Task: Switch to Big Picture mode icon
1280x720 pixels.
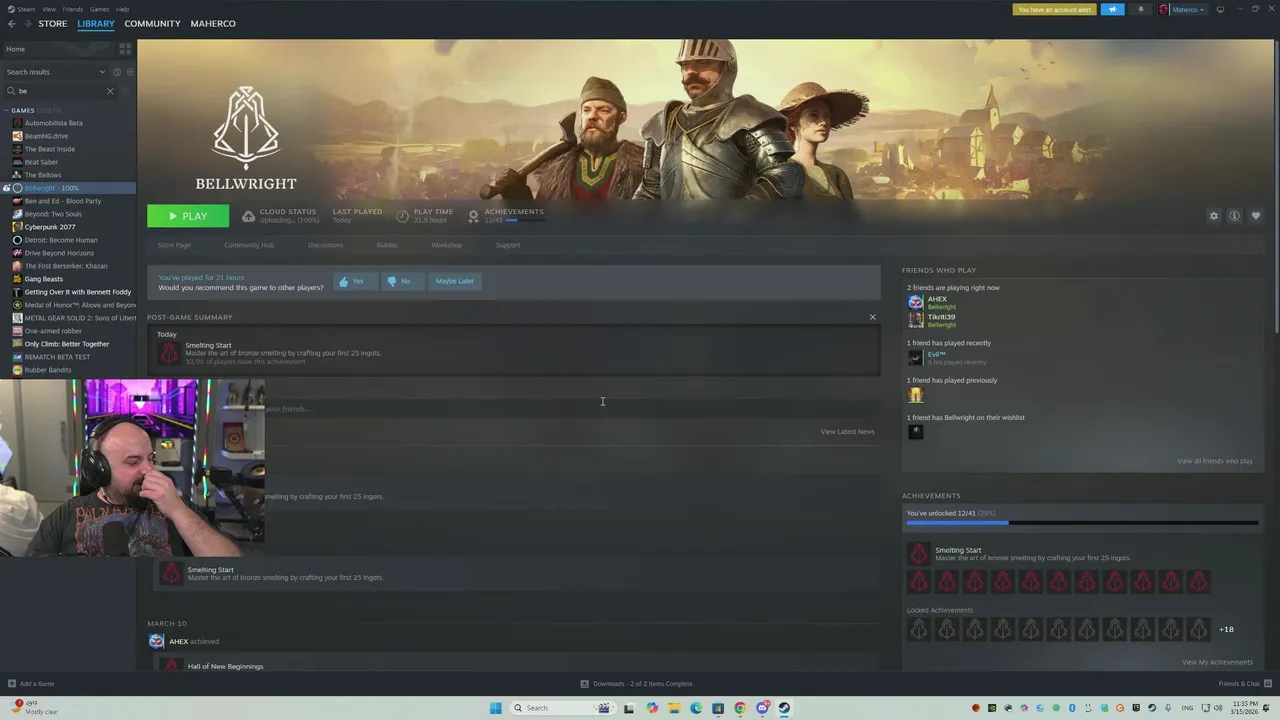Action: click(1220, 9)
